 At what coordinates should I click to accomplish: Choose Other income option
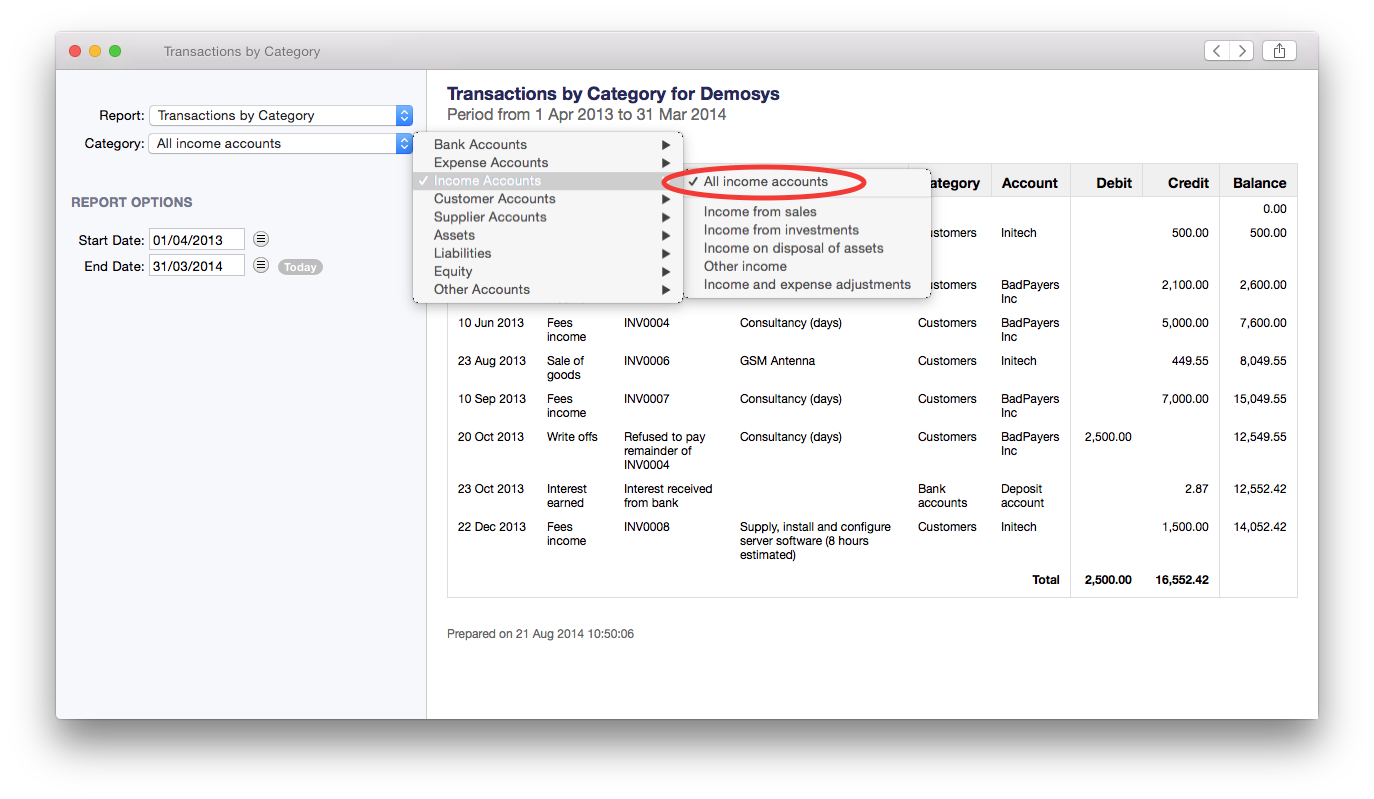click(x=807, y=266)
